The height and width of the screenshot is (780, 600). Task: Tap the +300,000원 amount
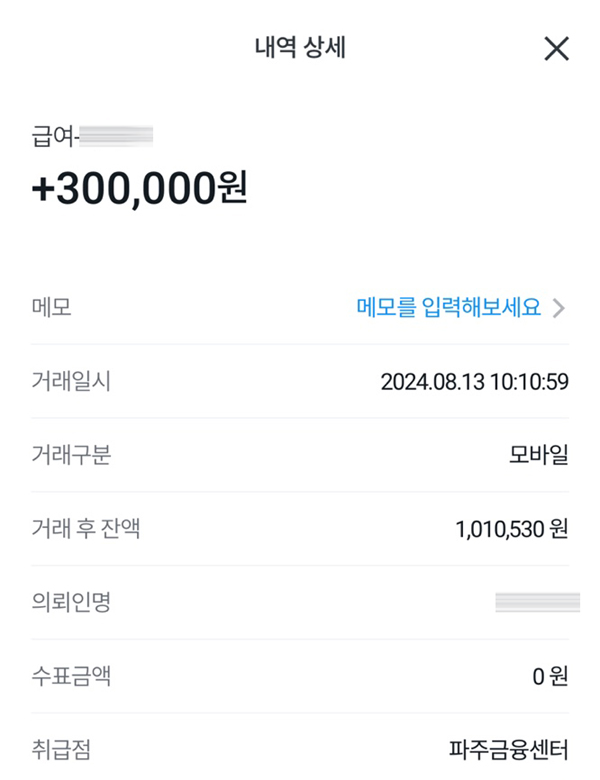click(x=139, y=188)
